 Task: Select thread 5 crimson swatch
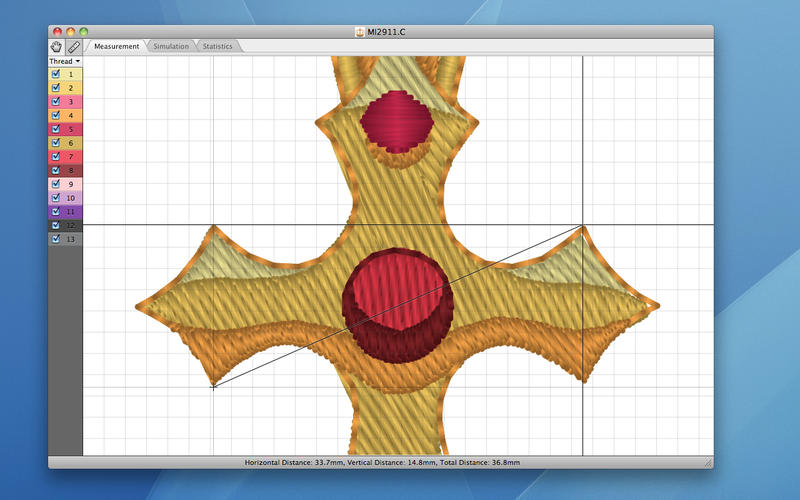(71, 129)
